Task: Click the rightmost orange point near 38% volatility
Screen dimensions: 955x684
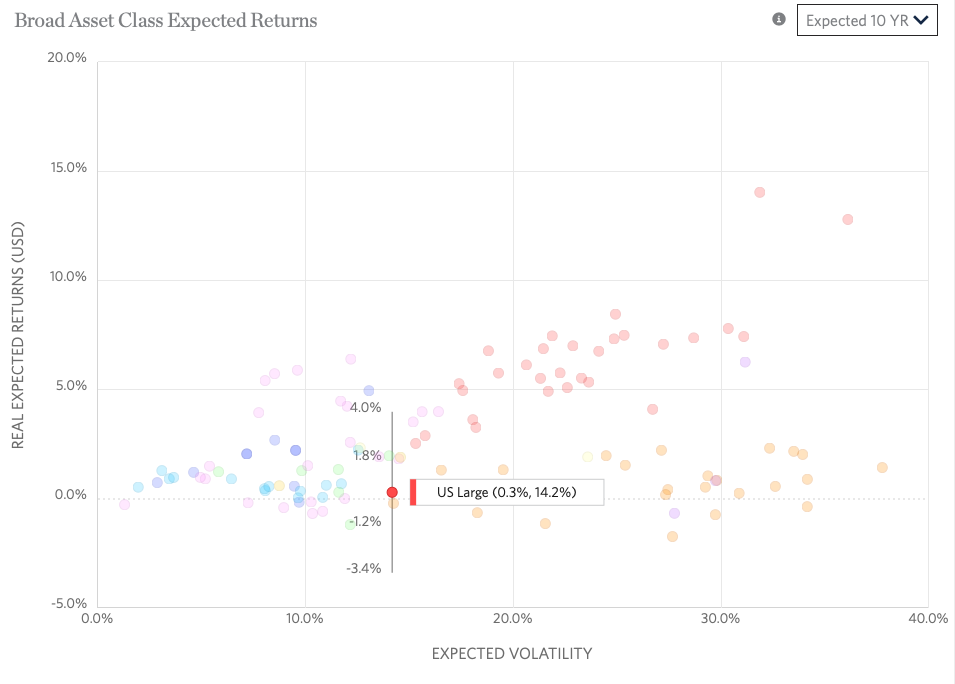Action: coord(882,467)
